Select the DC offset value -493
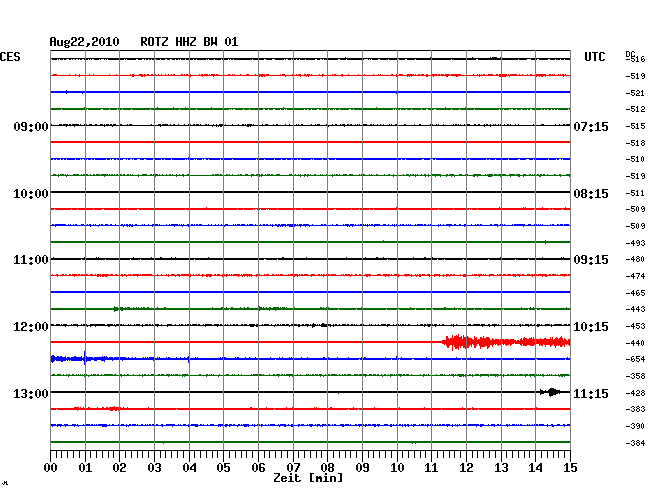The width and height of the screenshot is (650, 494). point(635,243)
